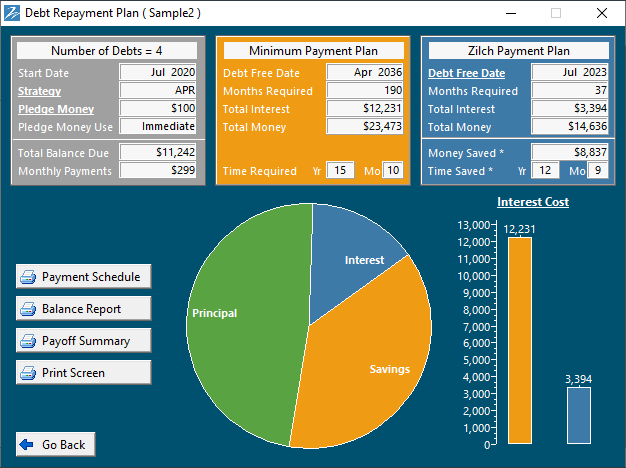Minimize the Debt Repayment Plan window

point(510,14)
